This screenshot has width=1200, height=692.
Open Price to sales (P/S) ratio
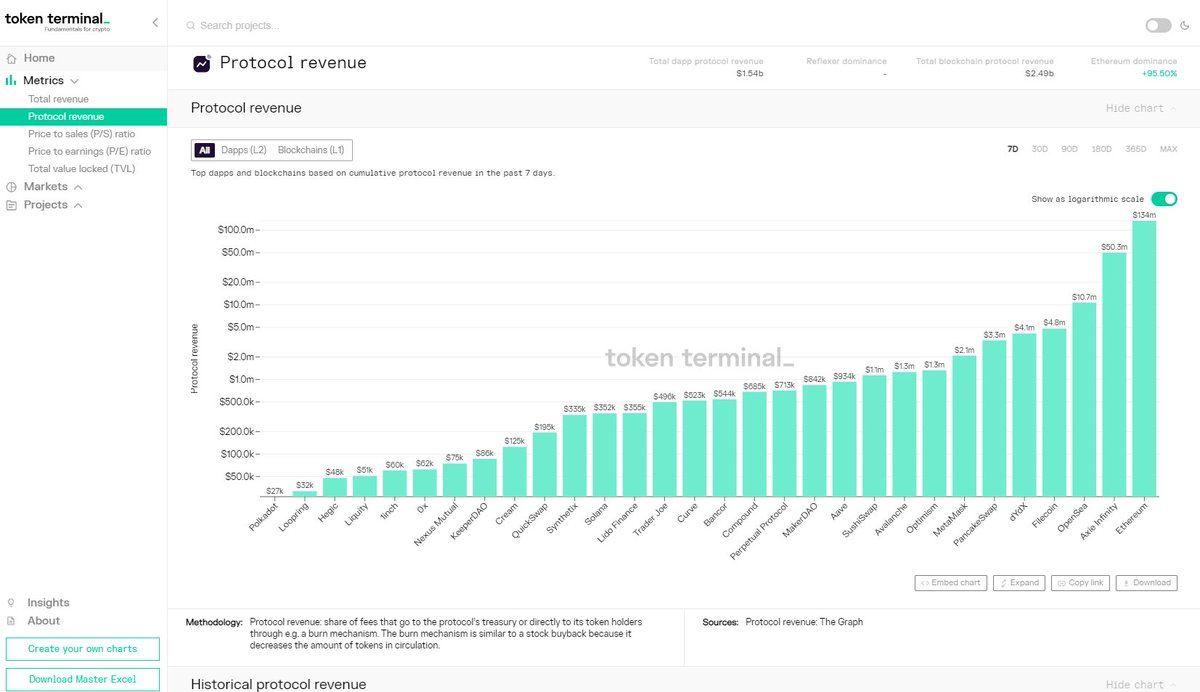pyautogui.click(x=84, y=134)
